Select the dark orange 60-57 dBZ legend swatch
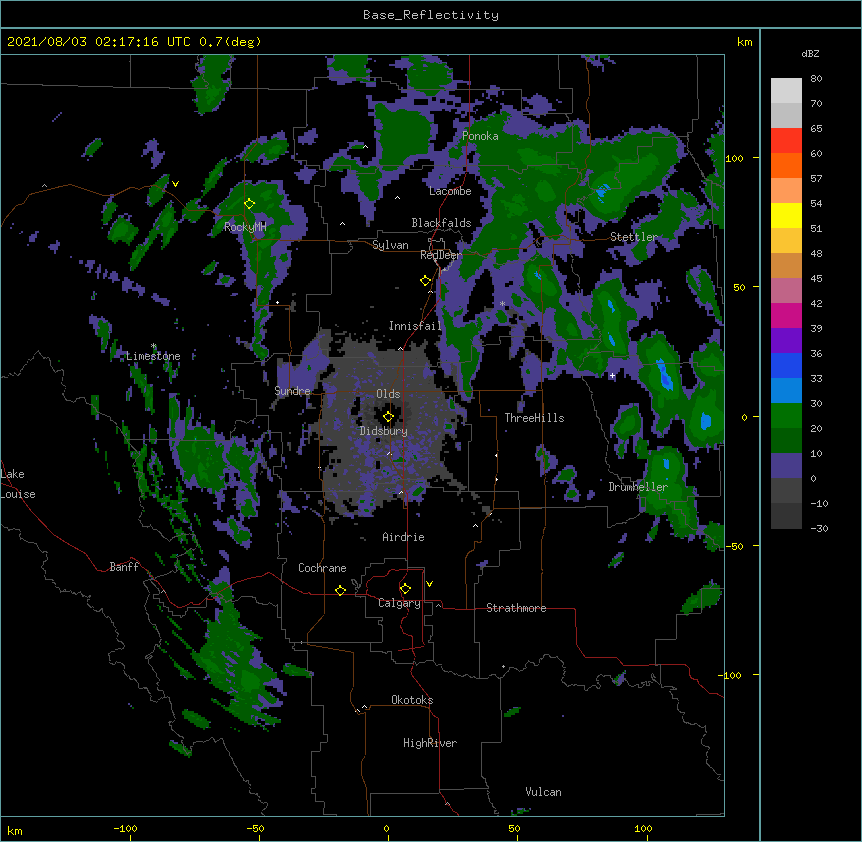The image size is (862, 842). [x=786, y=165]
